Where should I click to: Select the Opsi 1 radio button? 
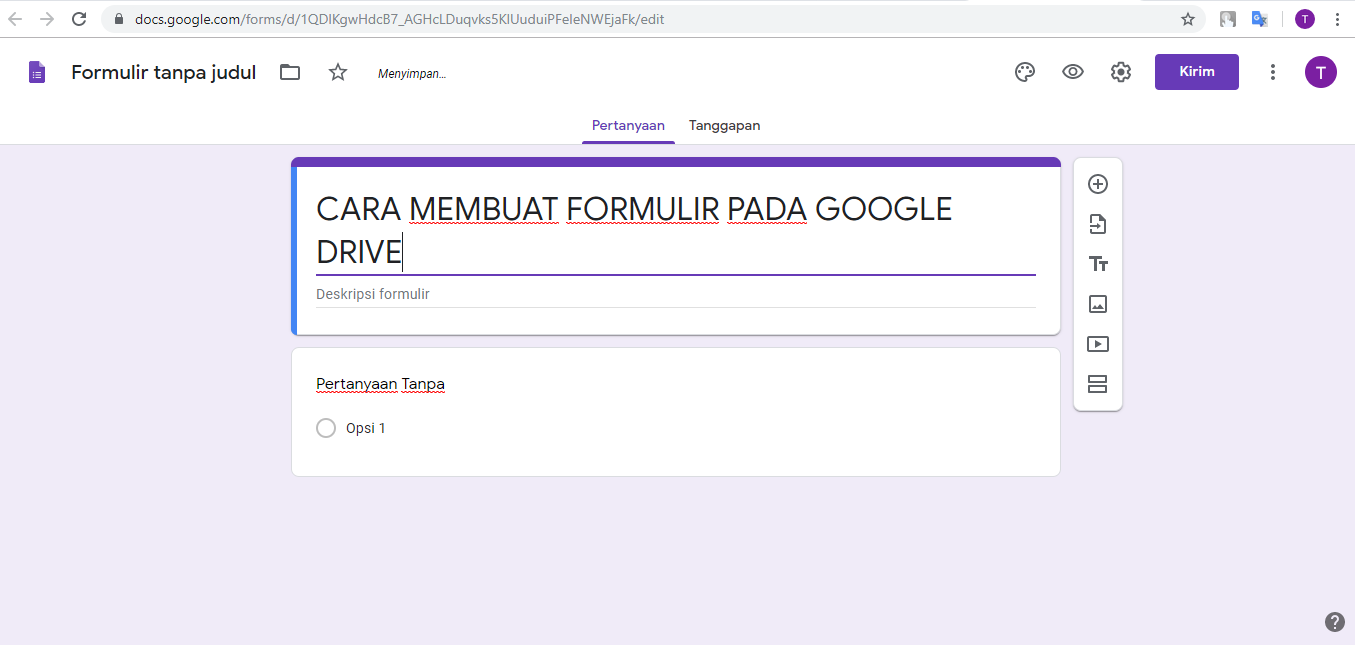326,428
